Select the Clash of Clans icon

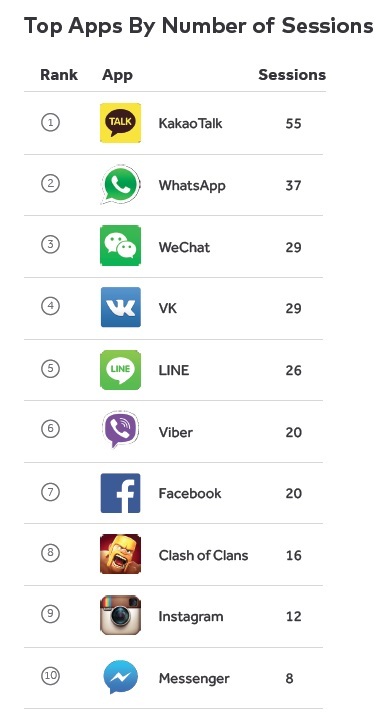[120, 554]
